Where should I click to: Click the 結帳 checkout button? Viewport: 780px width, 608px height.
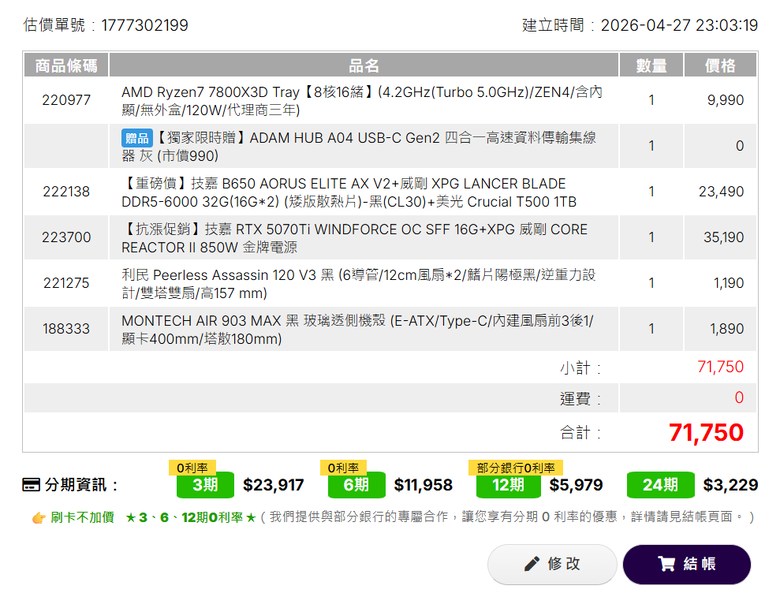tap(686, 564)
